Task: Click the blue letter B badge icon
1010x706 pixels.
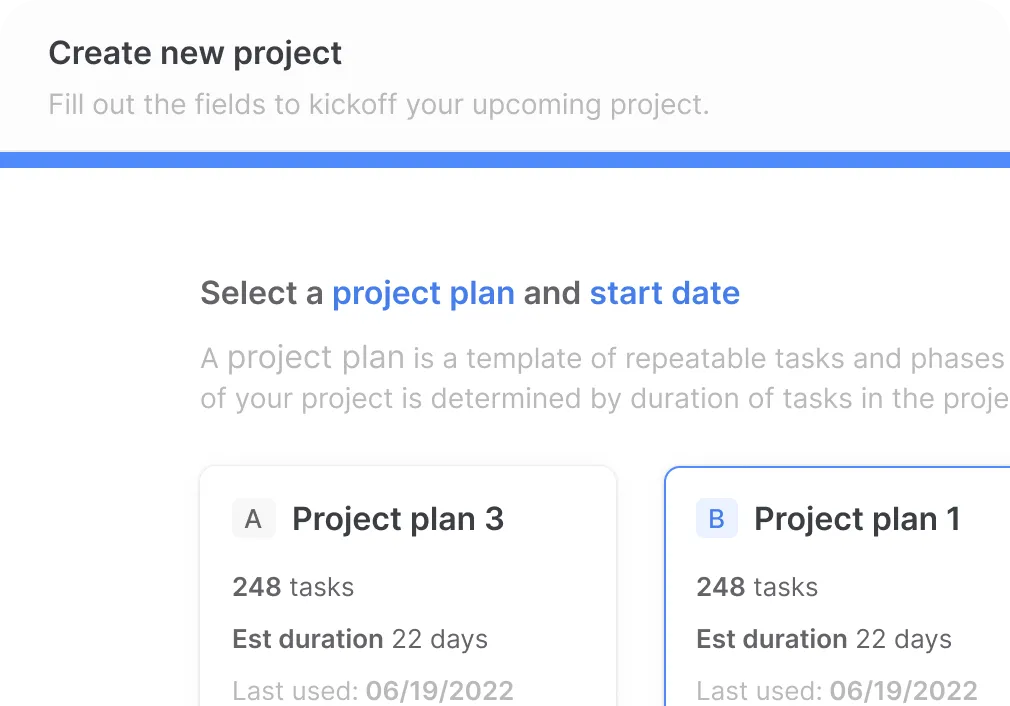Action: pos(716,519)
